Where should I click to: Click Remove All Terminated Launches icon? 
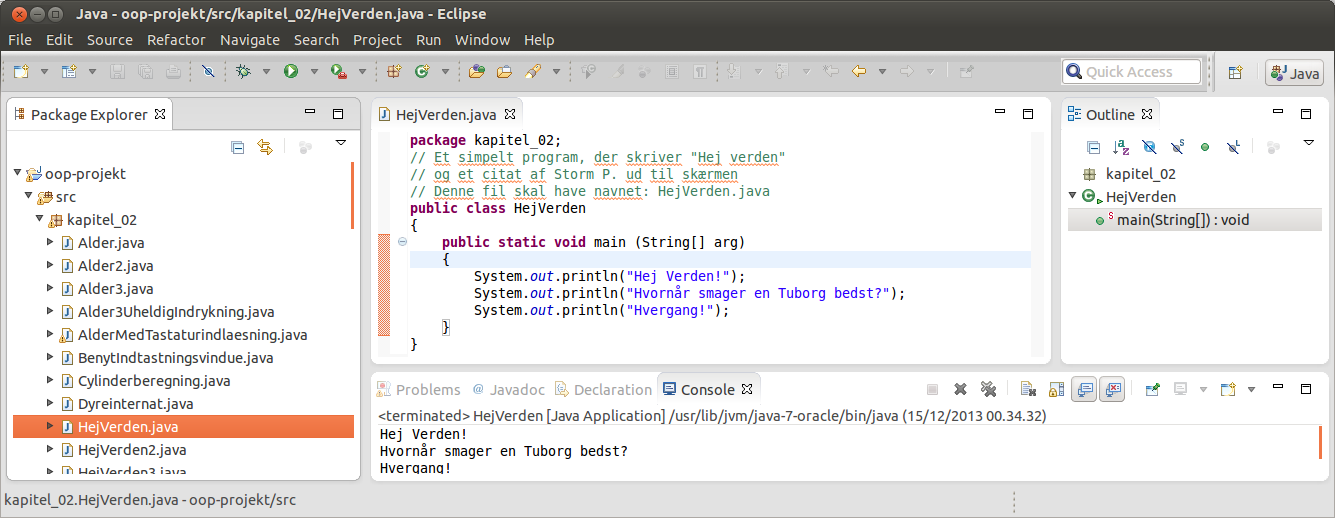coord(988,390)
